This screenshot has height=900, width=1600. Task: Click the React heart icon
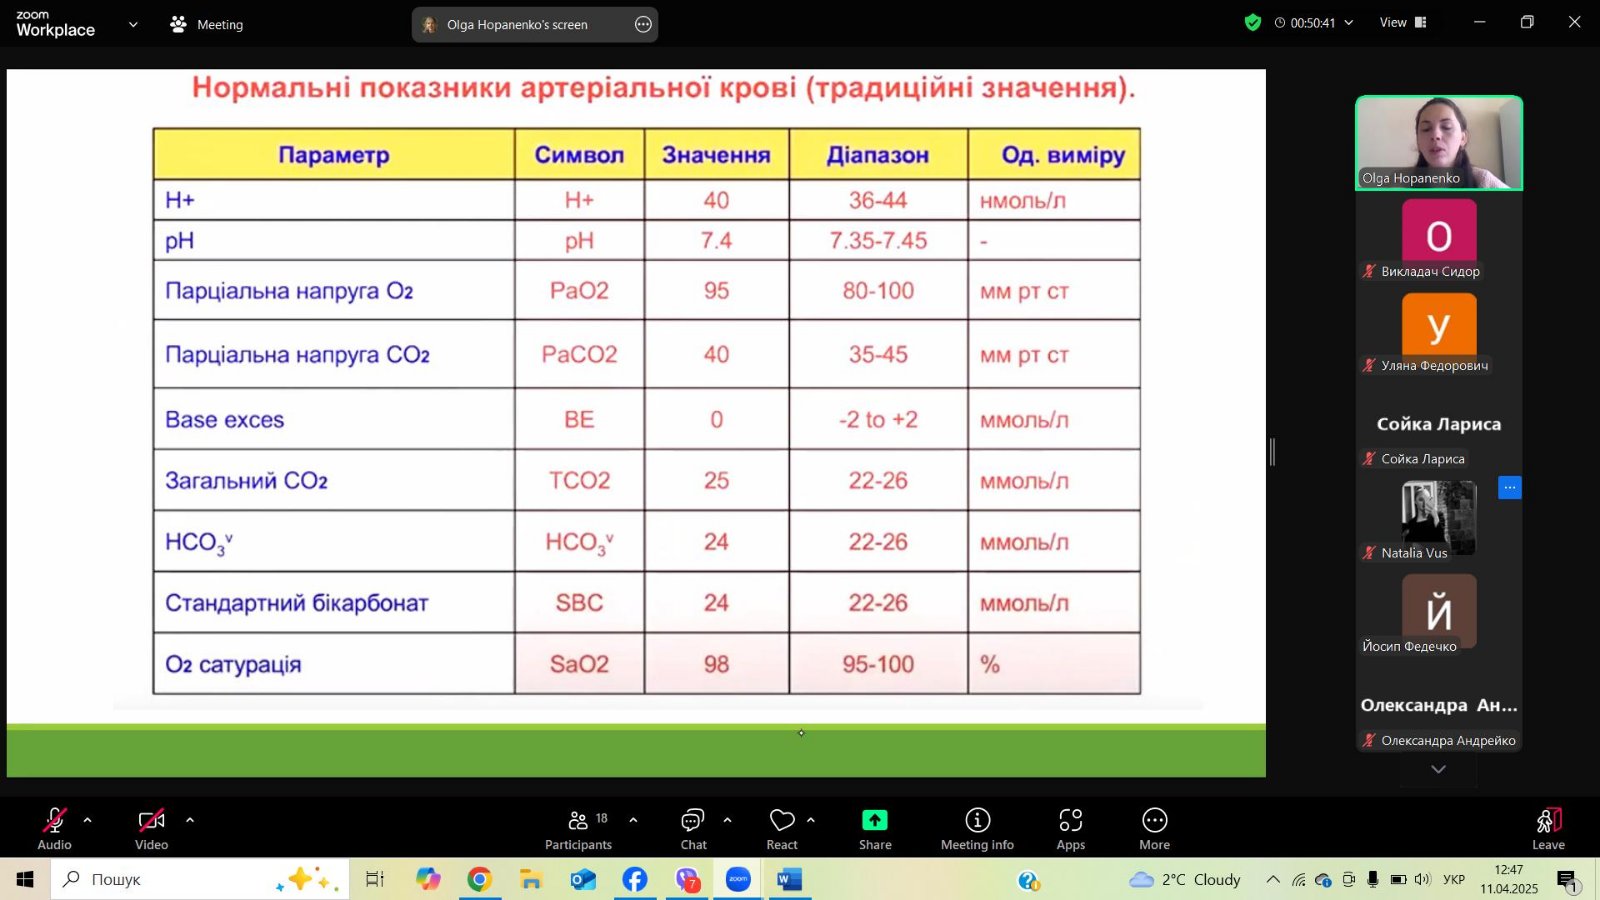[782, 828]
